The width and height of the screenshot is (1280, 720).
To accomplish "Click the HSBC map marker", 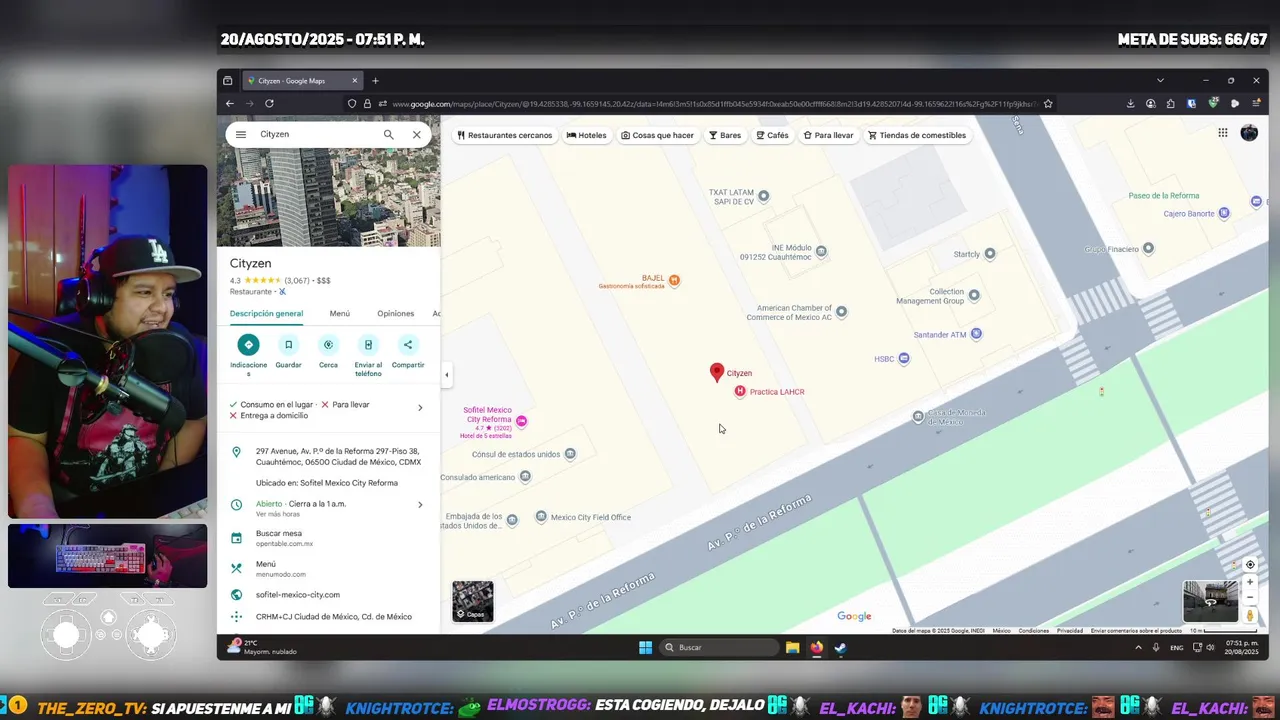I will tap(904, 358).
